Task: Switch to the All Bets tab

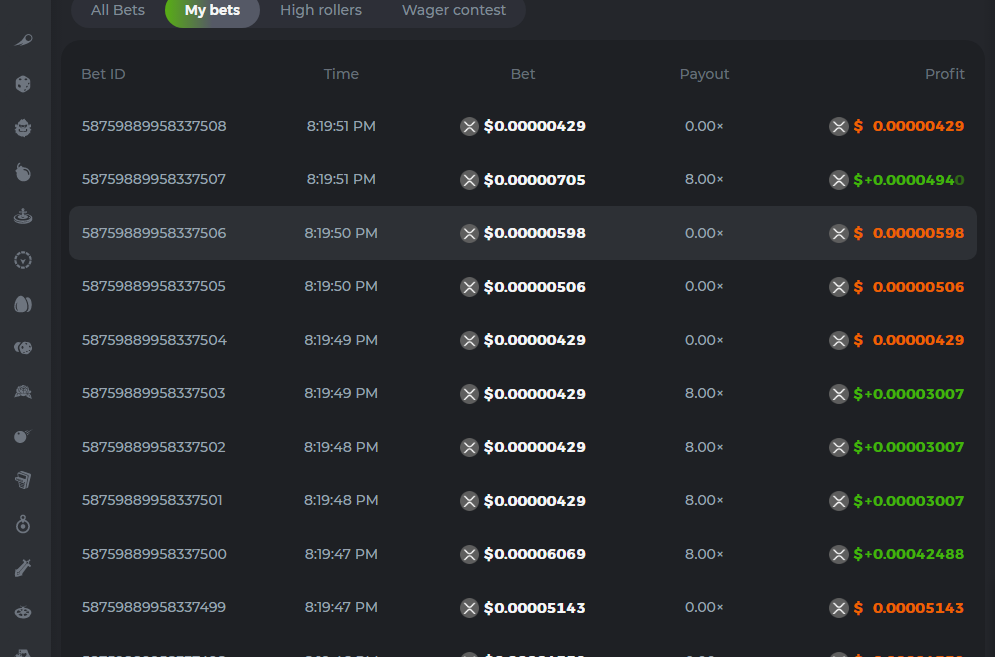Action: pyautogui.click(x=118, y=10)
